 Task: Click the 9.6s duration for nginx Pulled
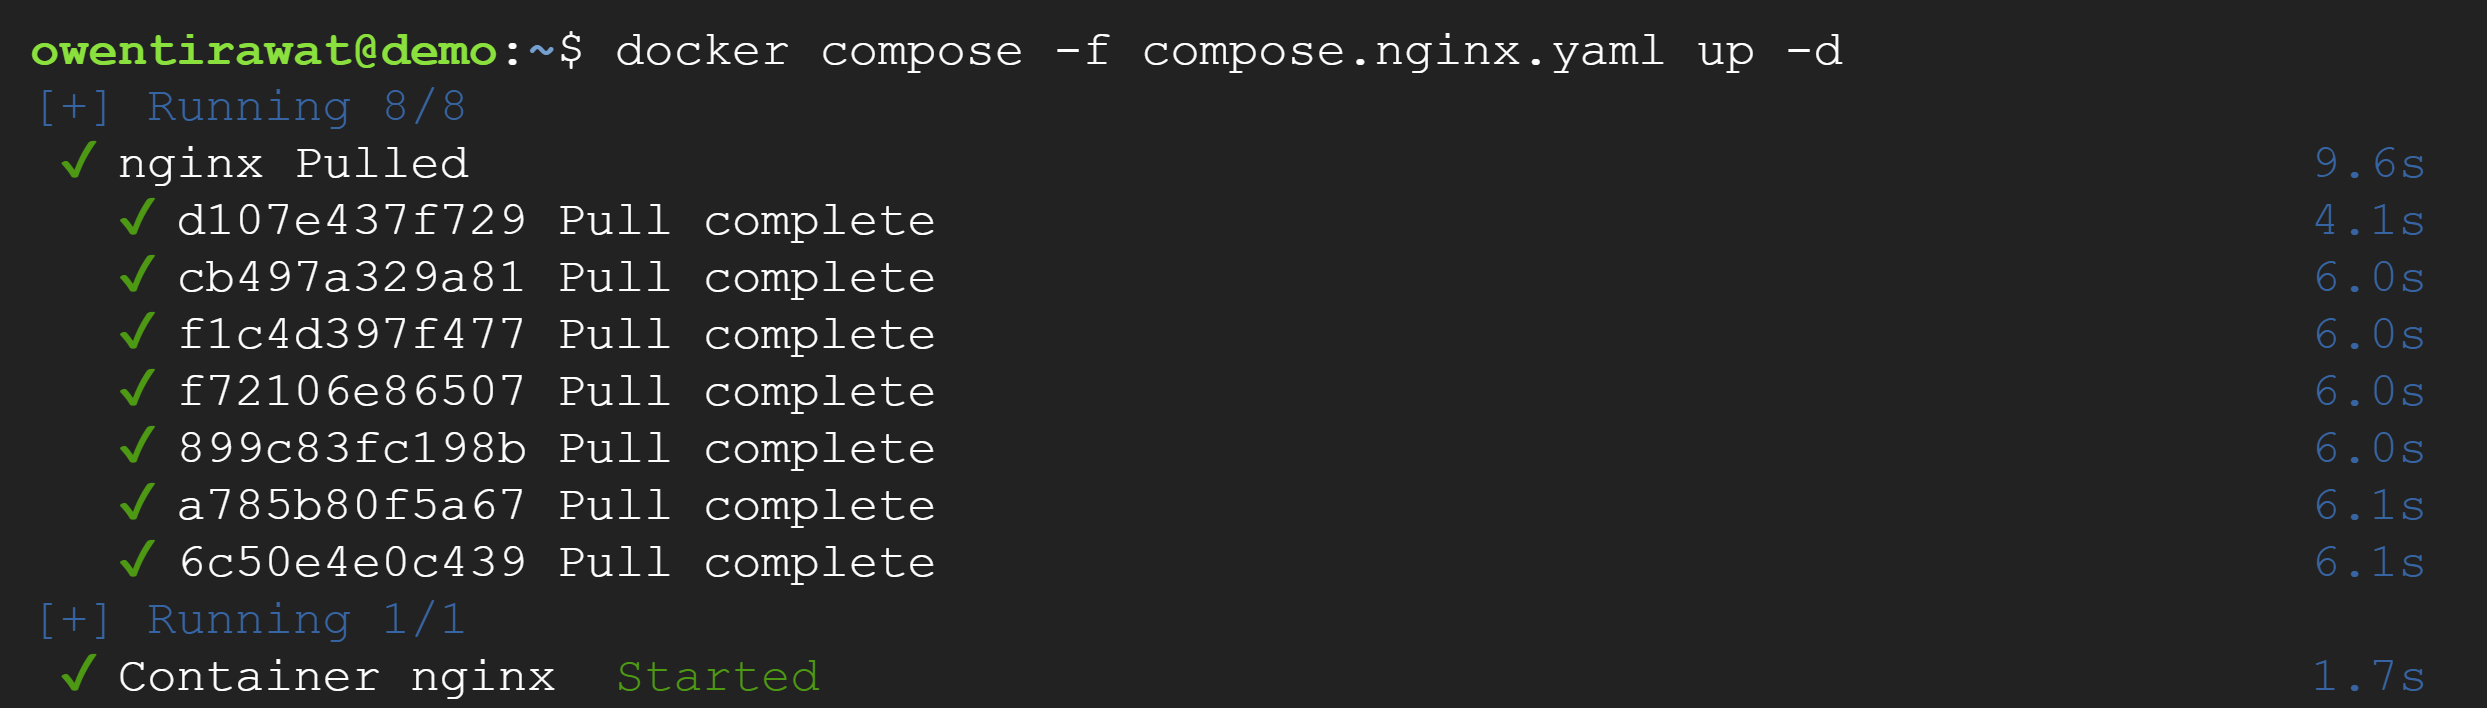2369,164
